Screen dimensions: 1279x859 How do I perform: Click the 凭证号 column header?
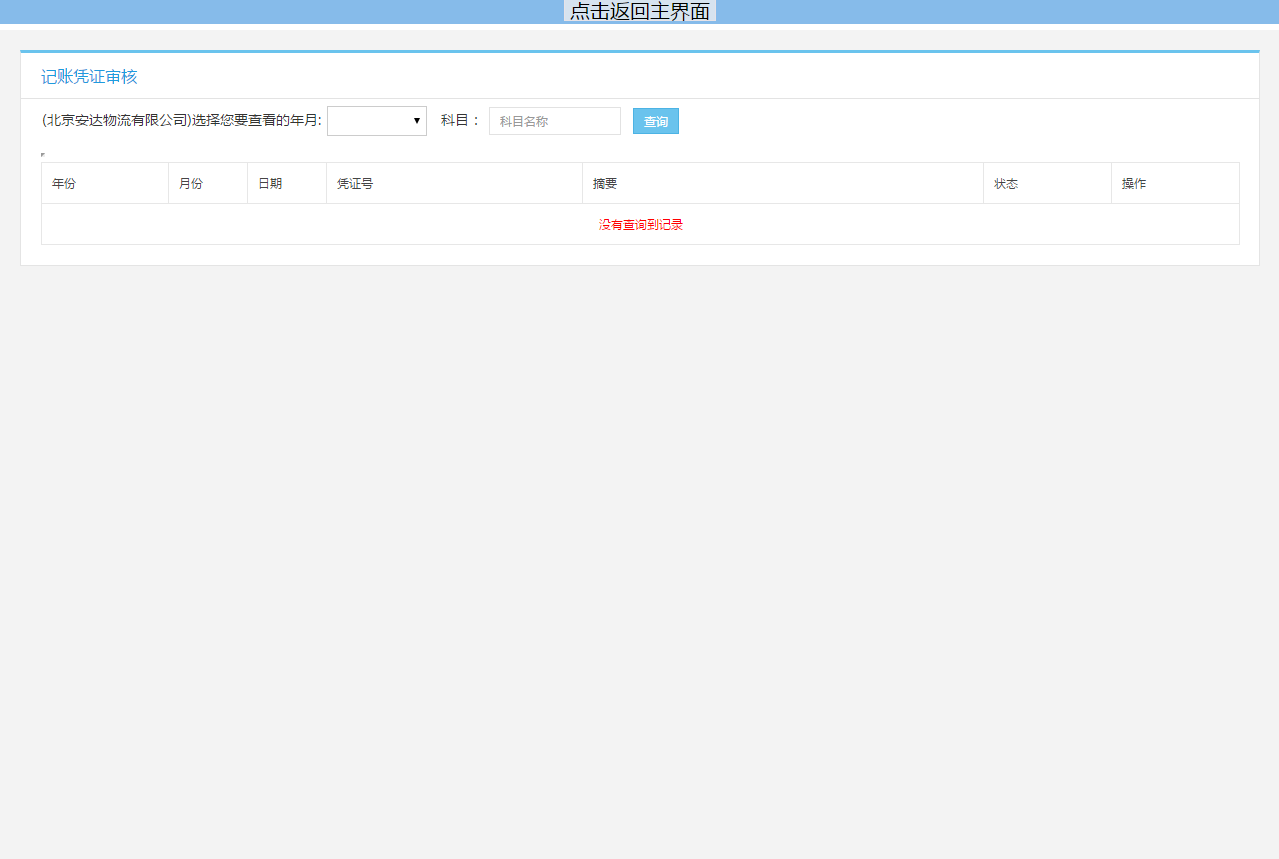click(x=355, y=184)
